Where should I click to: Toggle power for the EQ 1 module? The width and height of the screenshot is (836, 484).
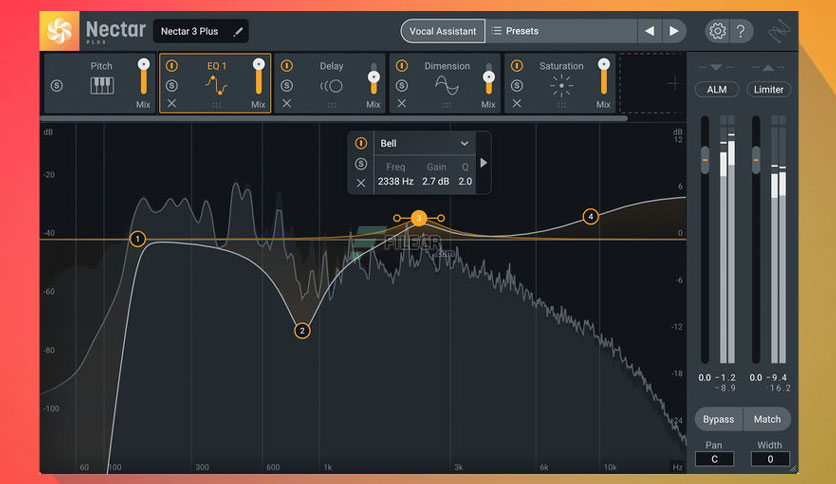point(172,67)
